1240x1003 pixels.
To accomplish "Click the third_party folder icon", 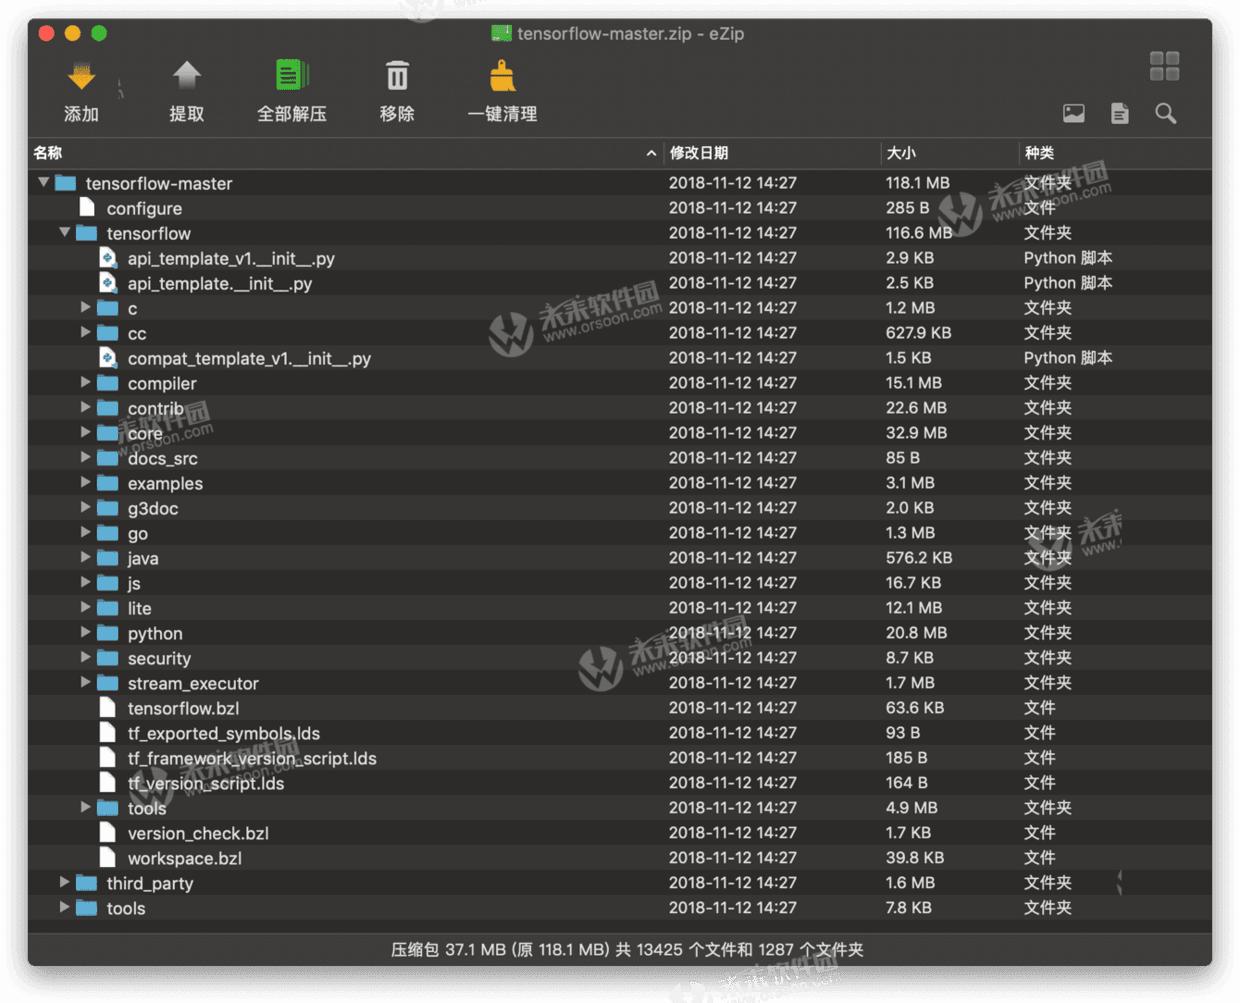I will (87, 883).
